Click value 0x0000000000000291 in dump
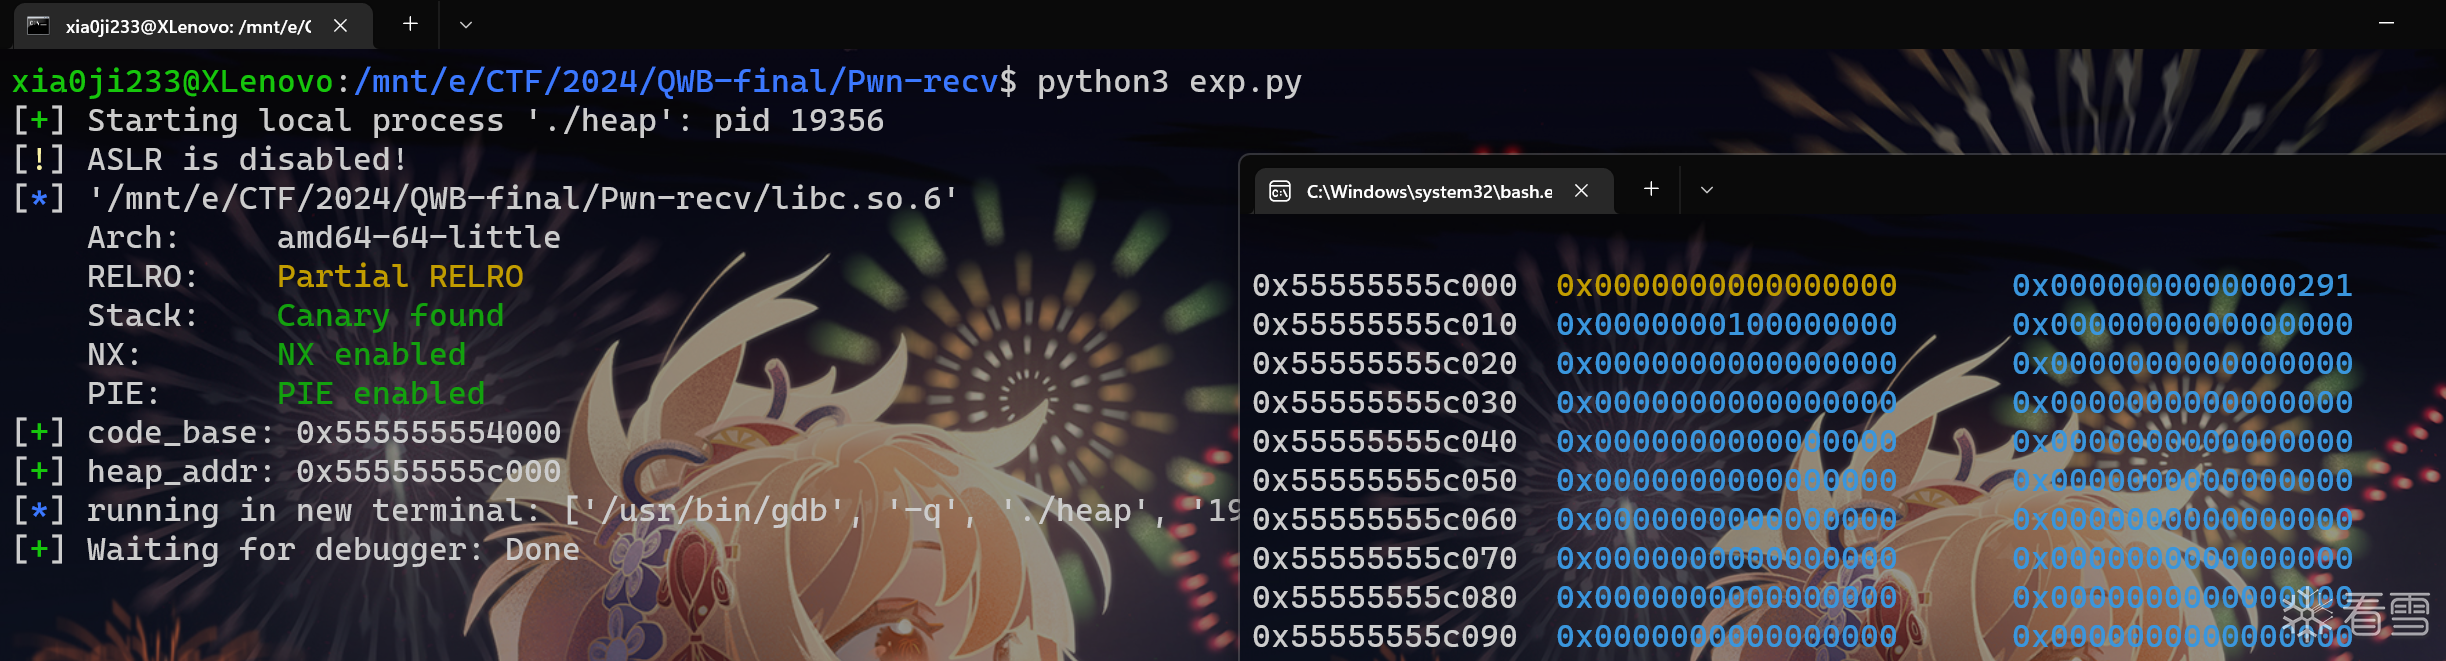The height and width of the screenshot is (661, 2446). tap(2182, 286)
